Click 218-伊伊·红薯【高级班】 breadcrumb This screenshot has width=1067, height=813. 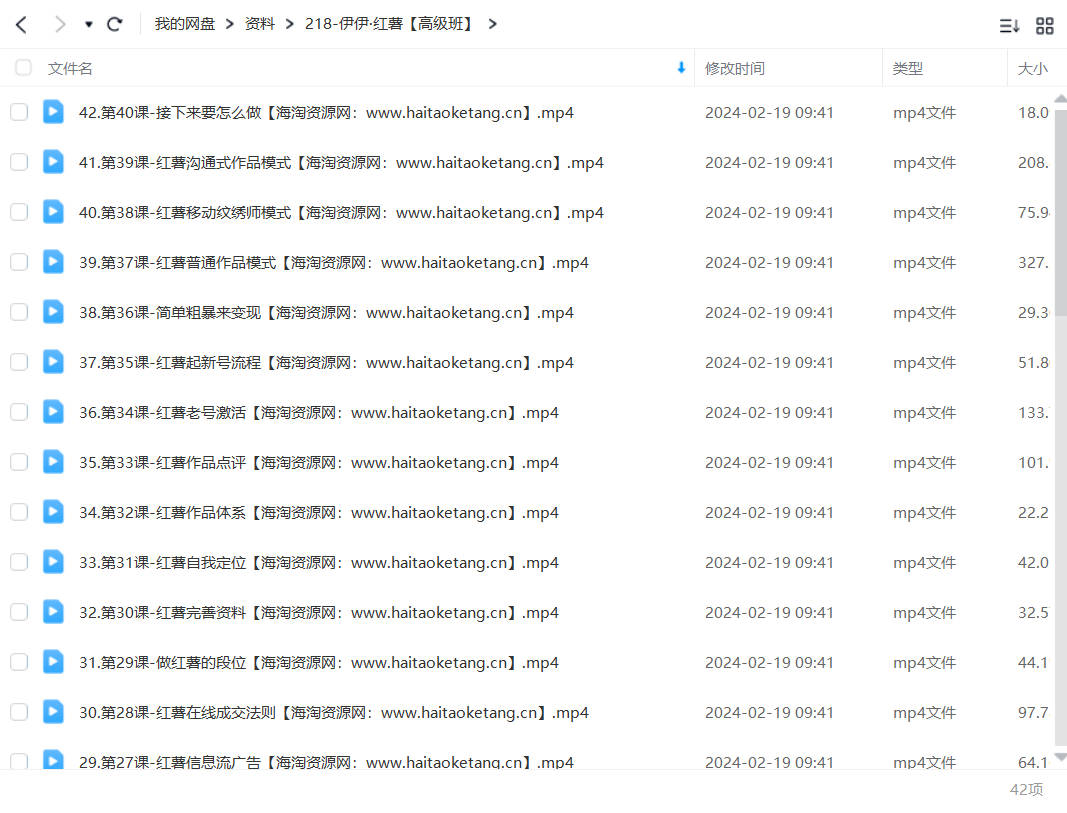pos(389,24)
